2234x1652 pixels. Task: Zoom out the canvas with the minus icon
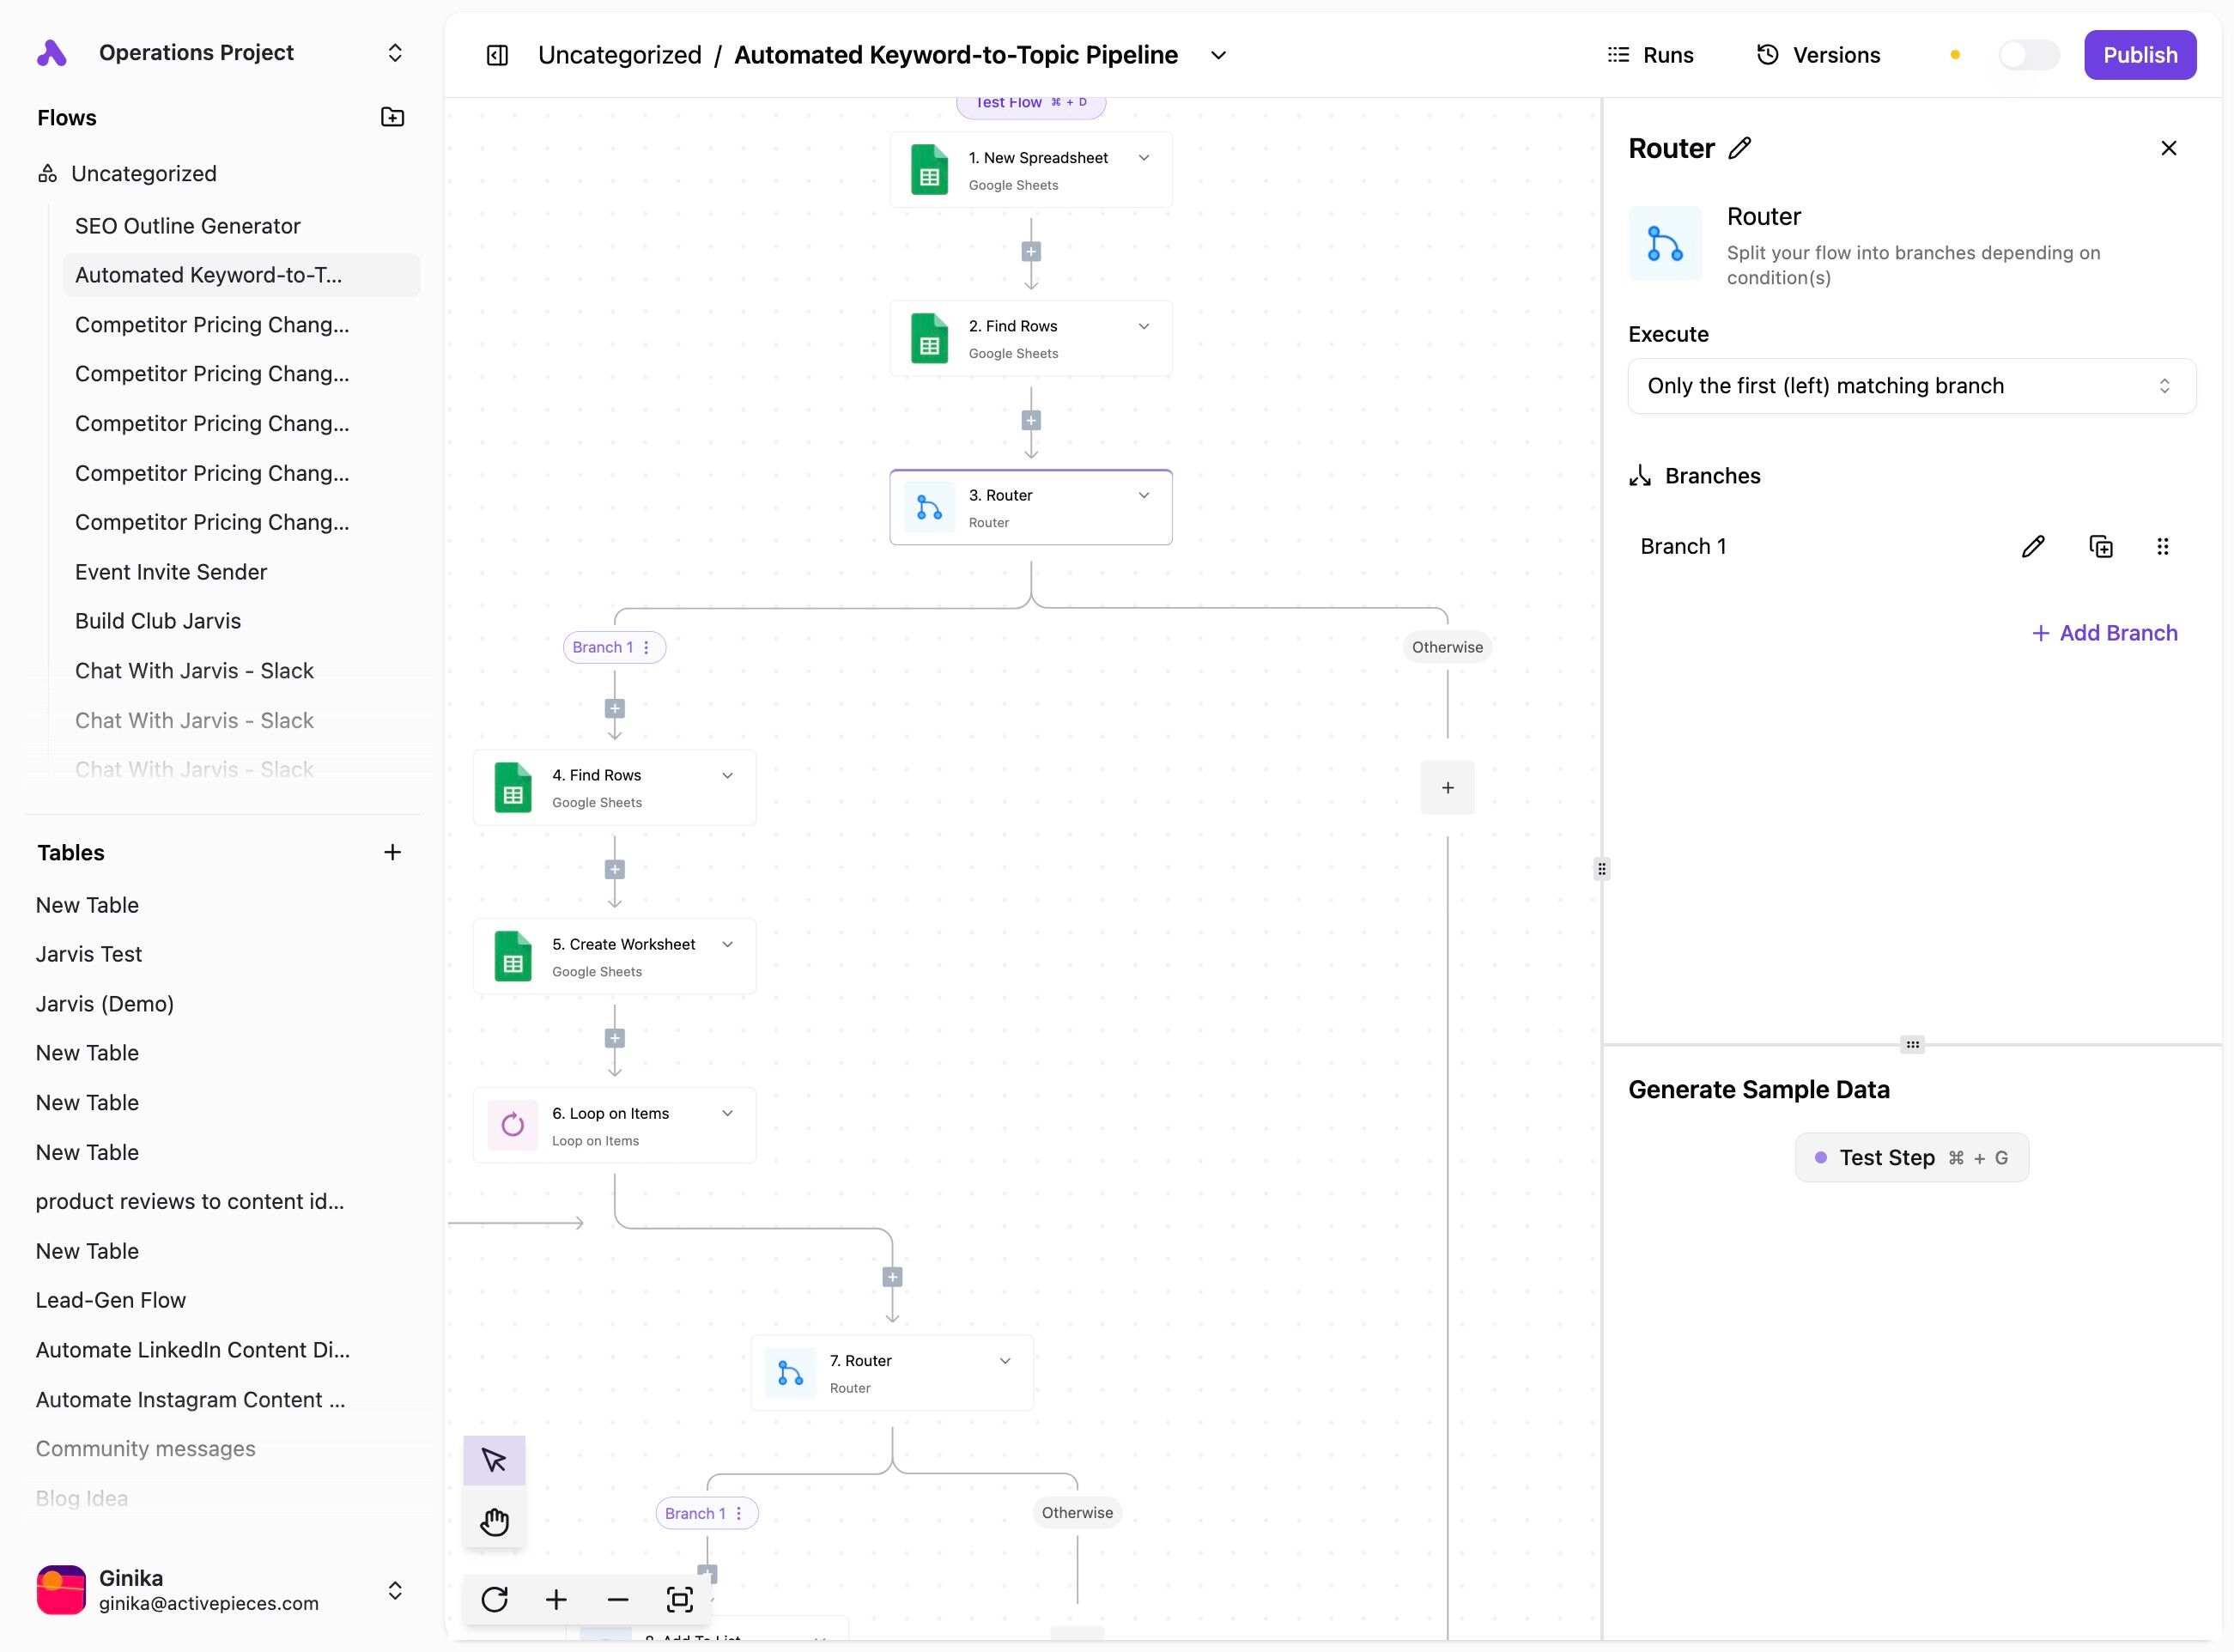[618, 1600]
